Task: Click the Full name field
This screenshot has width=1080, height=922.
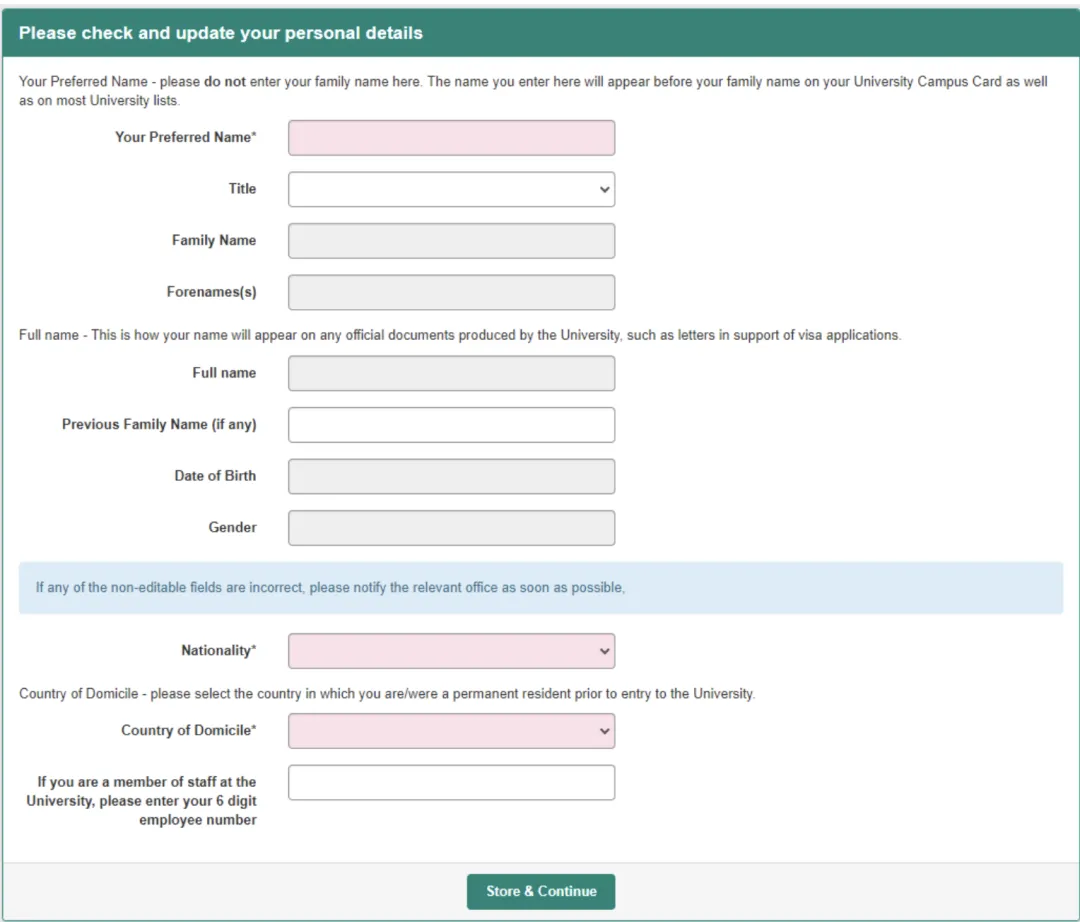Action: [451, 373]
